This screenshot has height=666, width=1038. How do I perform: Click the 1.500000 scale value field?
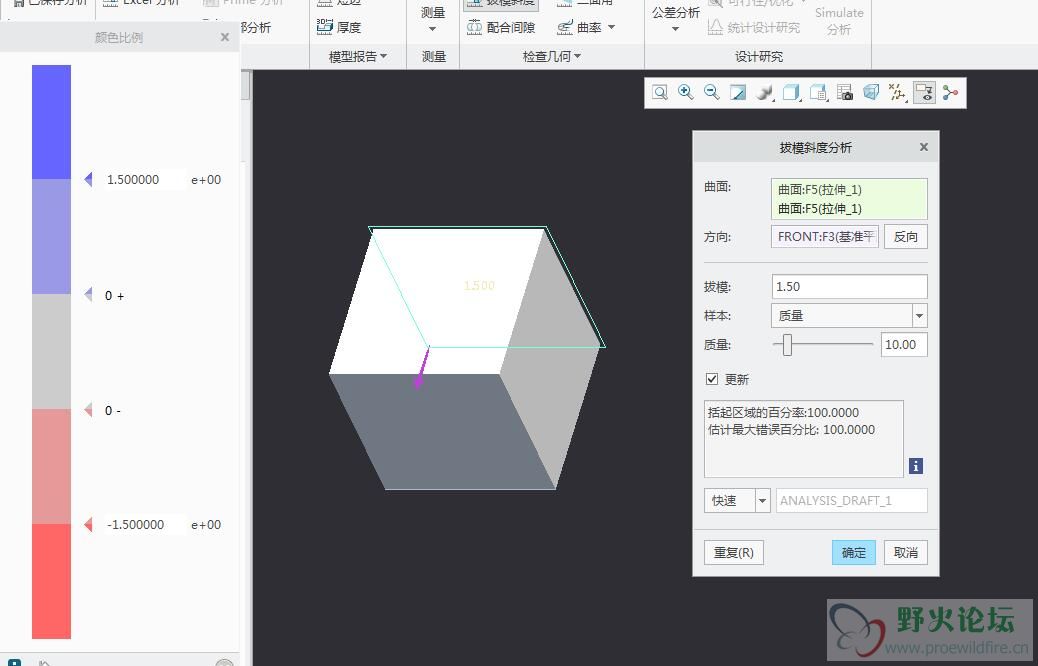(x=146, y=179)
